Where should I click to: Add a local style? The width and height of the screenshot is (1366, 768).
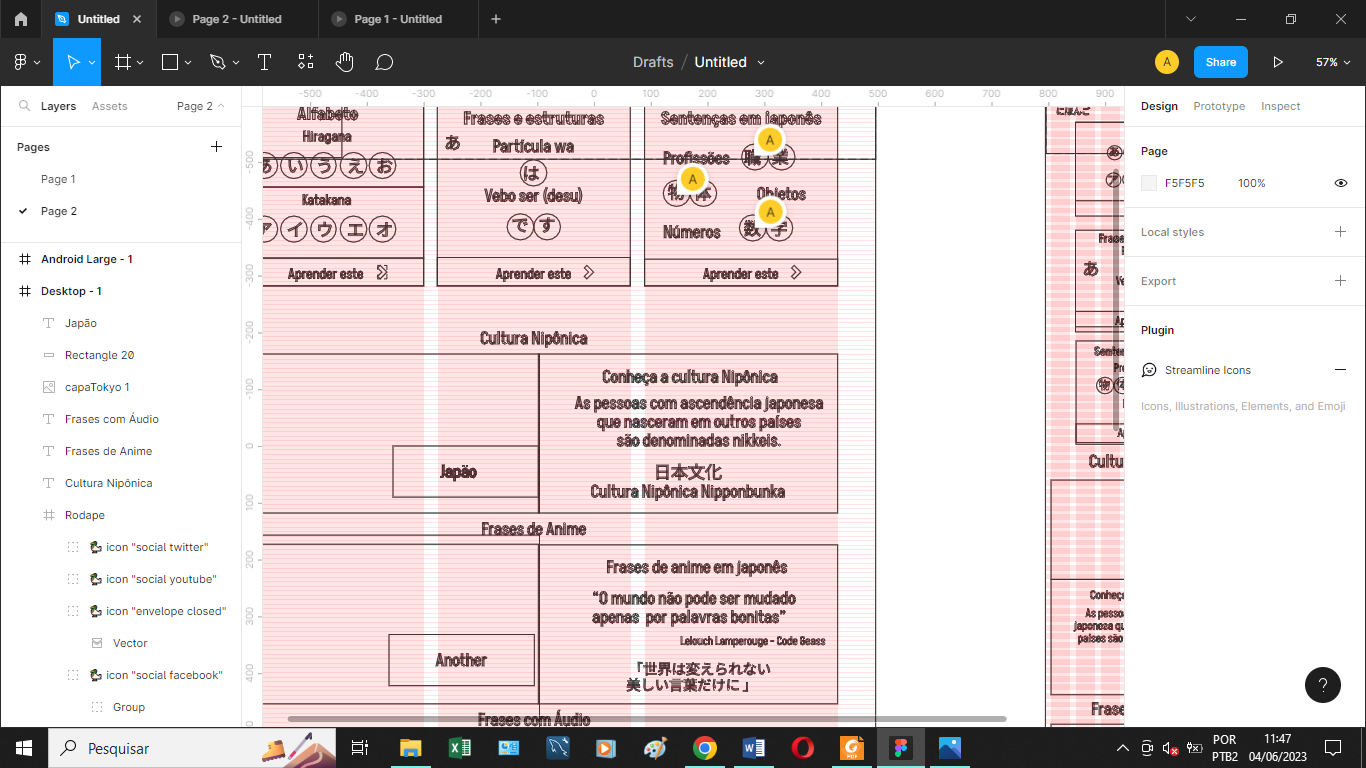[1340, 232]
